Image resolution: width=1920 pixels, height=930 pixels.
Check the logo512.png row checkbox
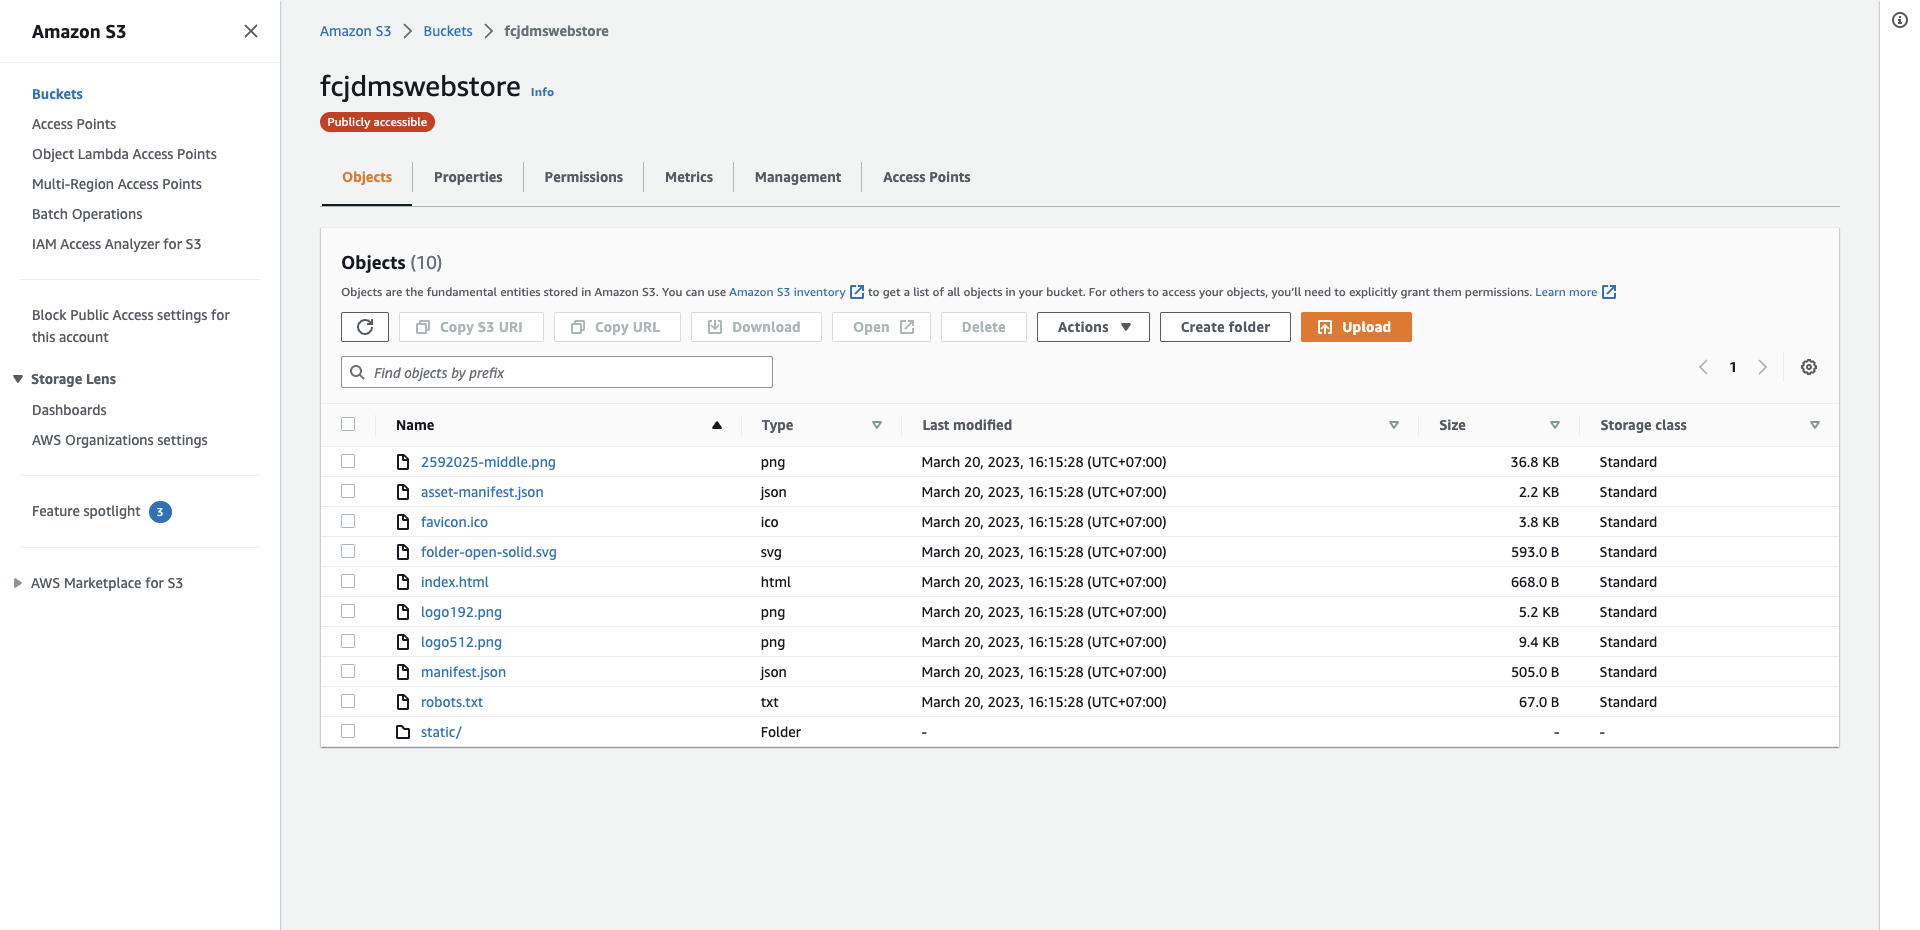(x=348, y=641)
